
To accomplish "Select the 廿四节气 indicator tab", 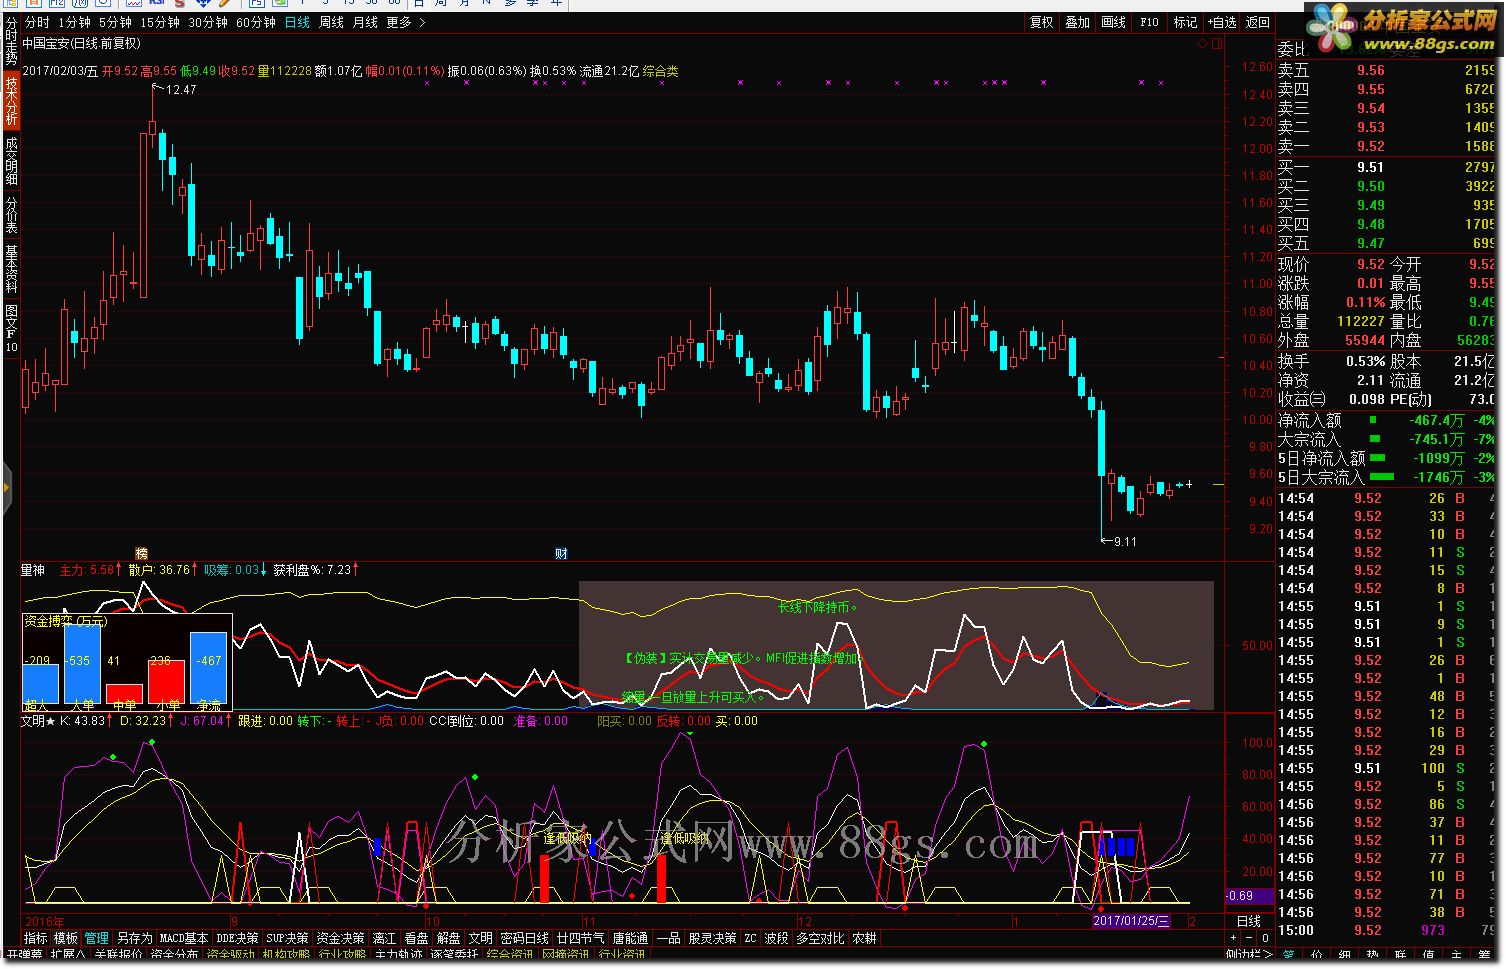I will pyautogui.click(x=580, y=938).
